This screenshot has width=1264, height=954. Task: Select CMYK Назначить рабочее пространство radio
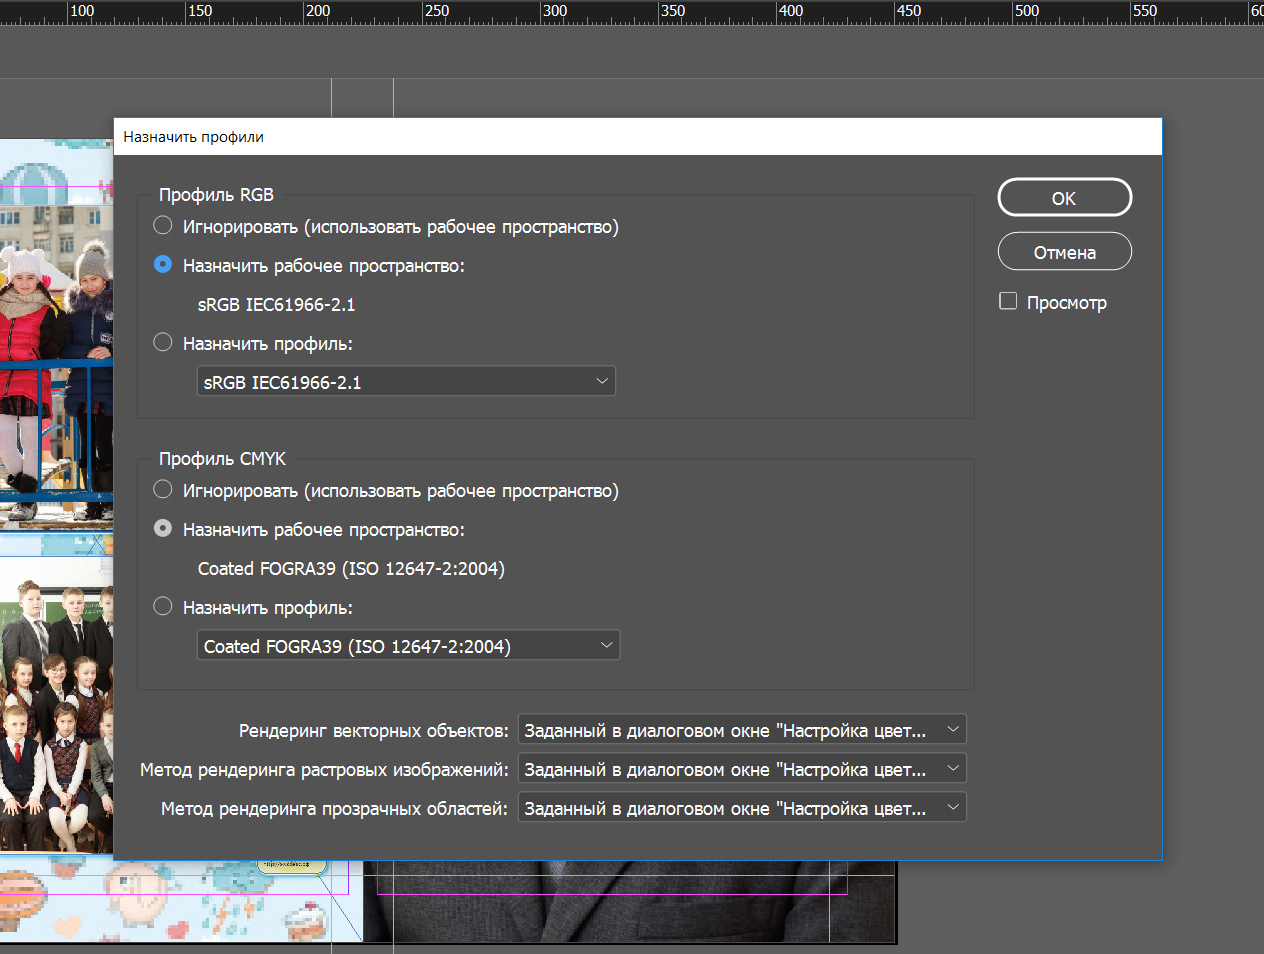[163, 529]
